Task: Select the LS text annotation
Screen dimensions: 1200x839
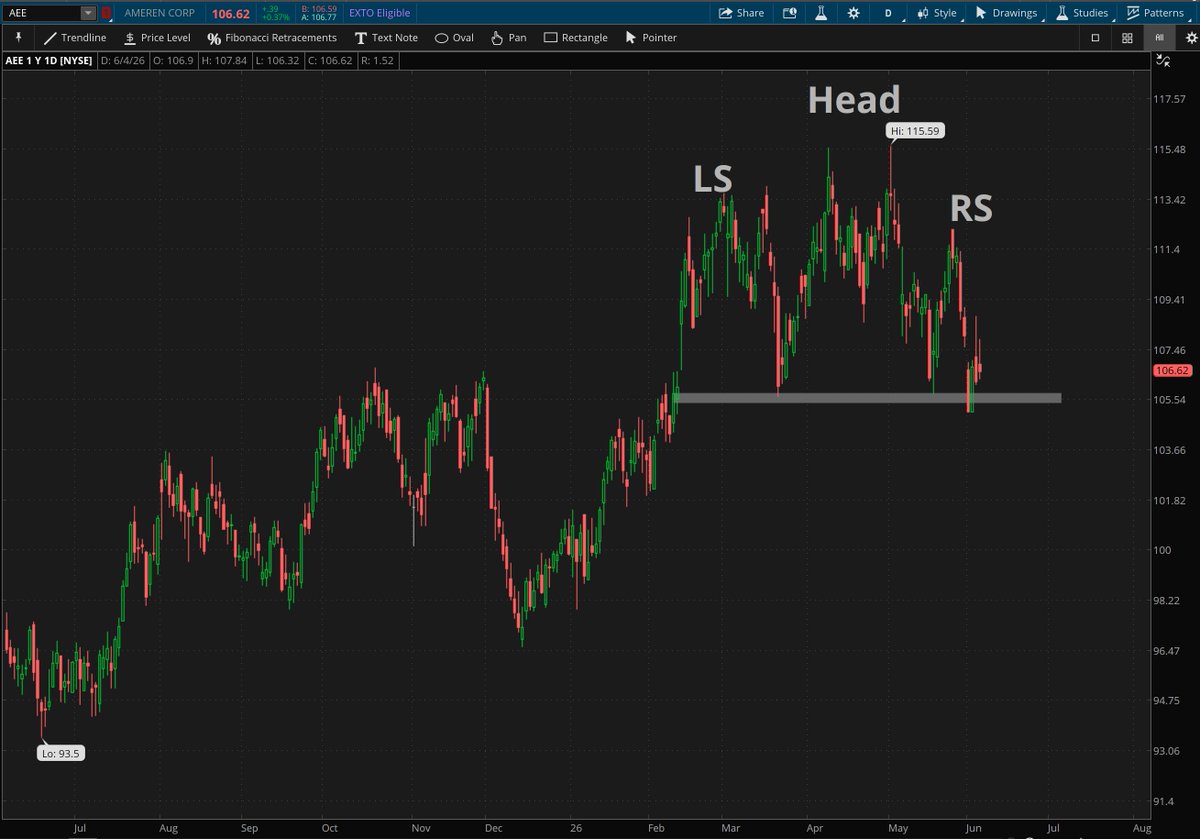Action: coord(713,179)
